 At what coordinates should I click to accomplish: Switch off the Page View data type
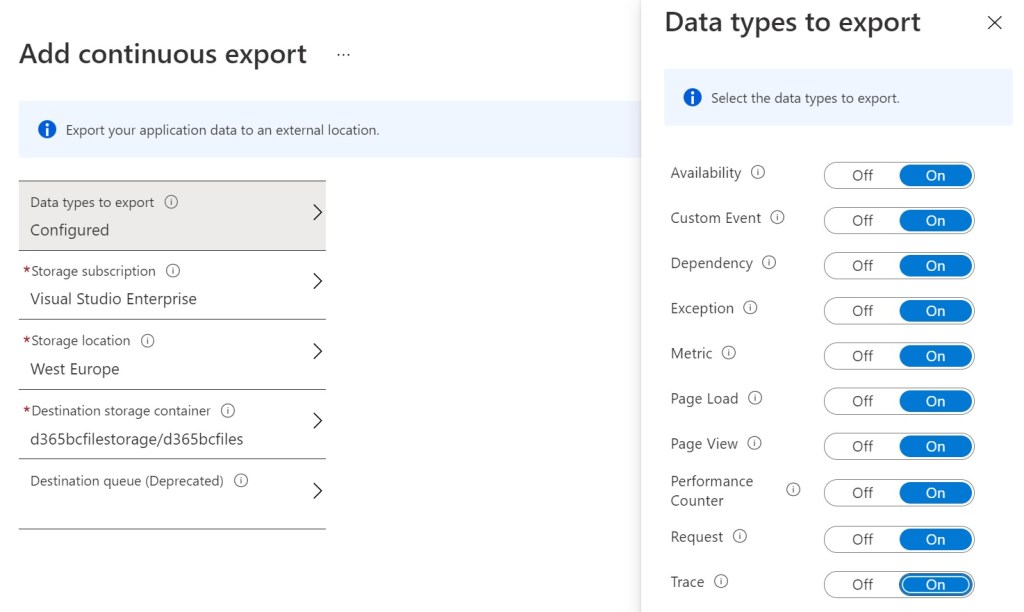860,446
